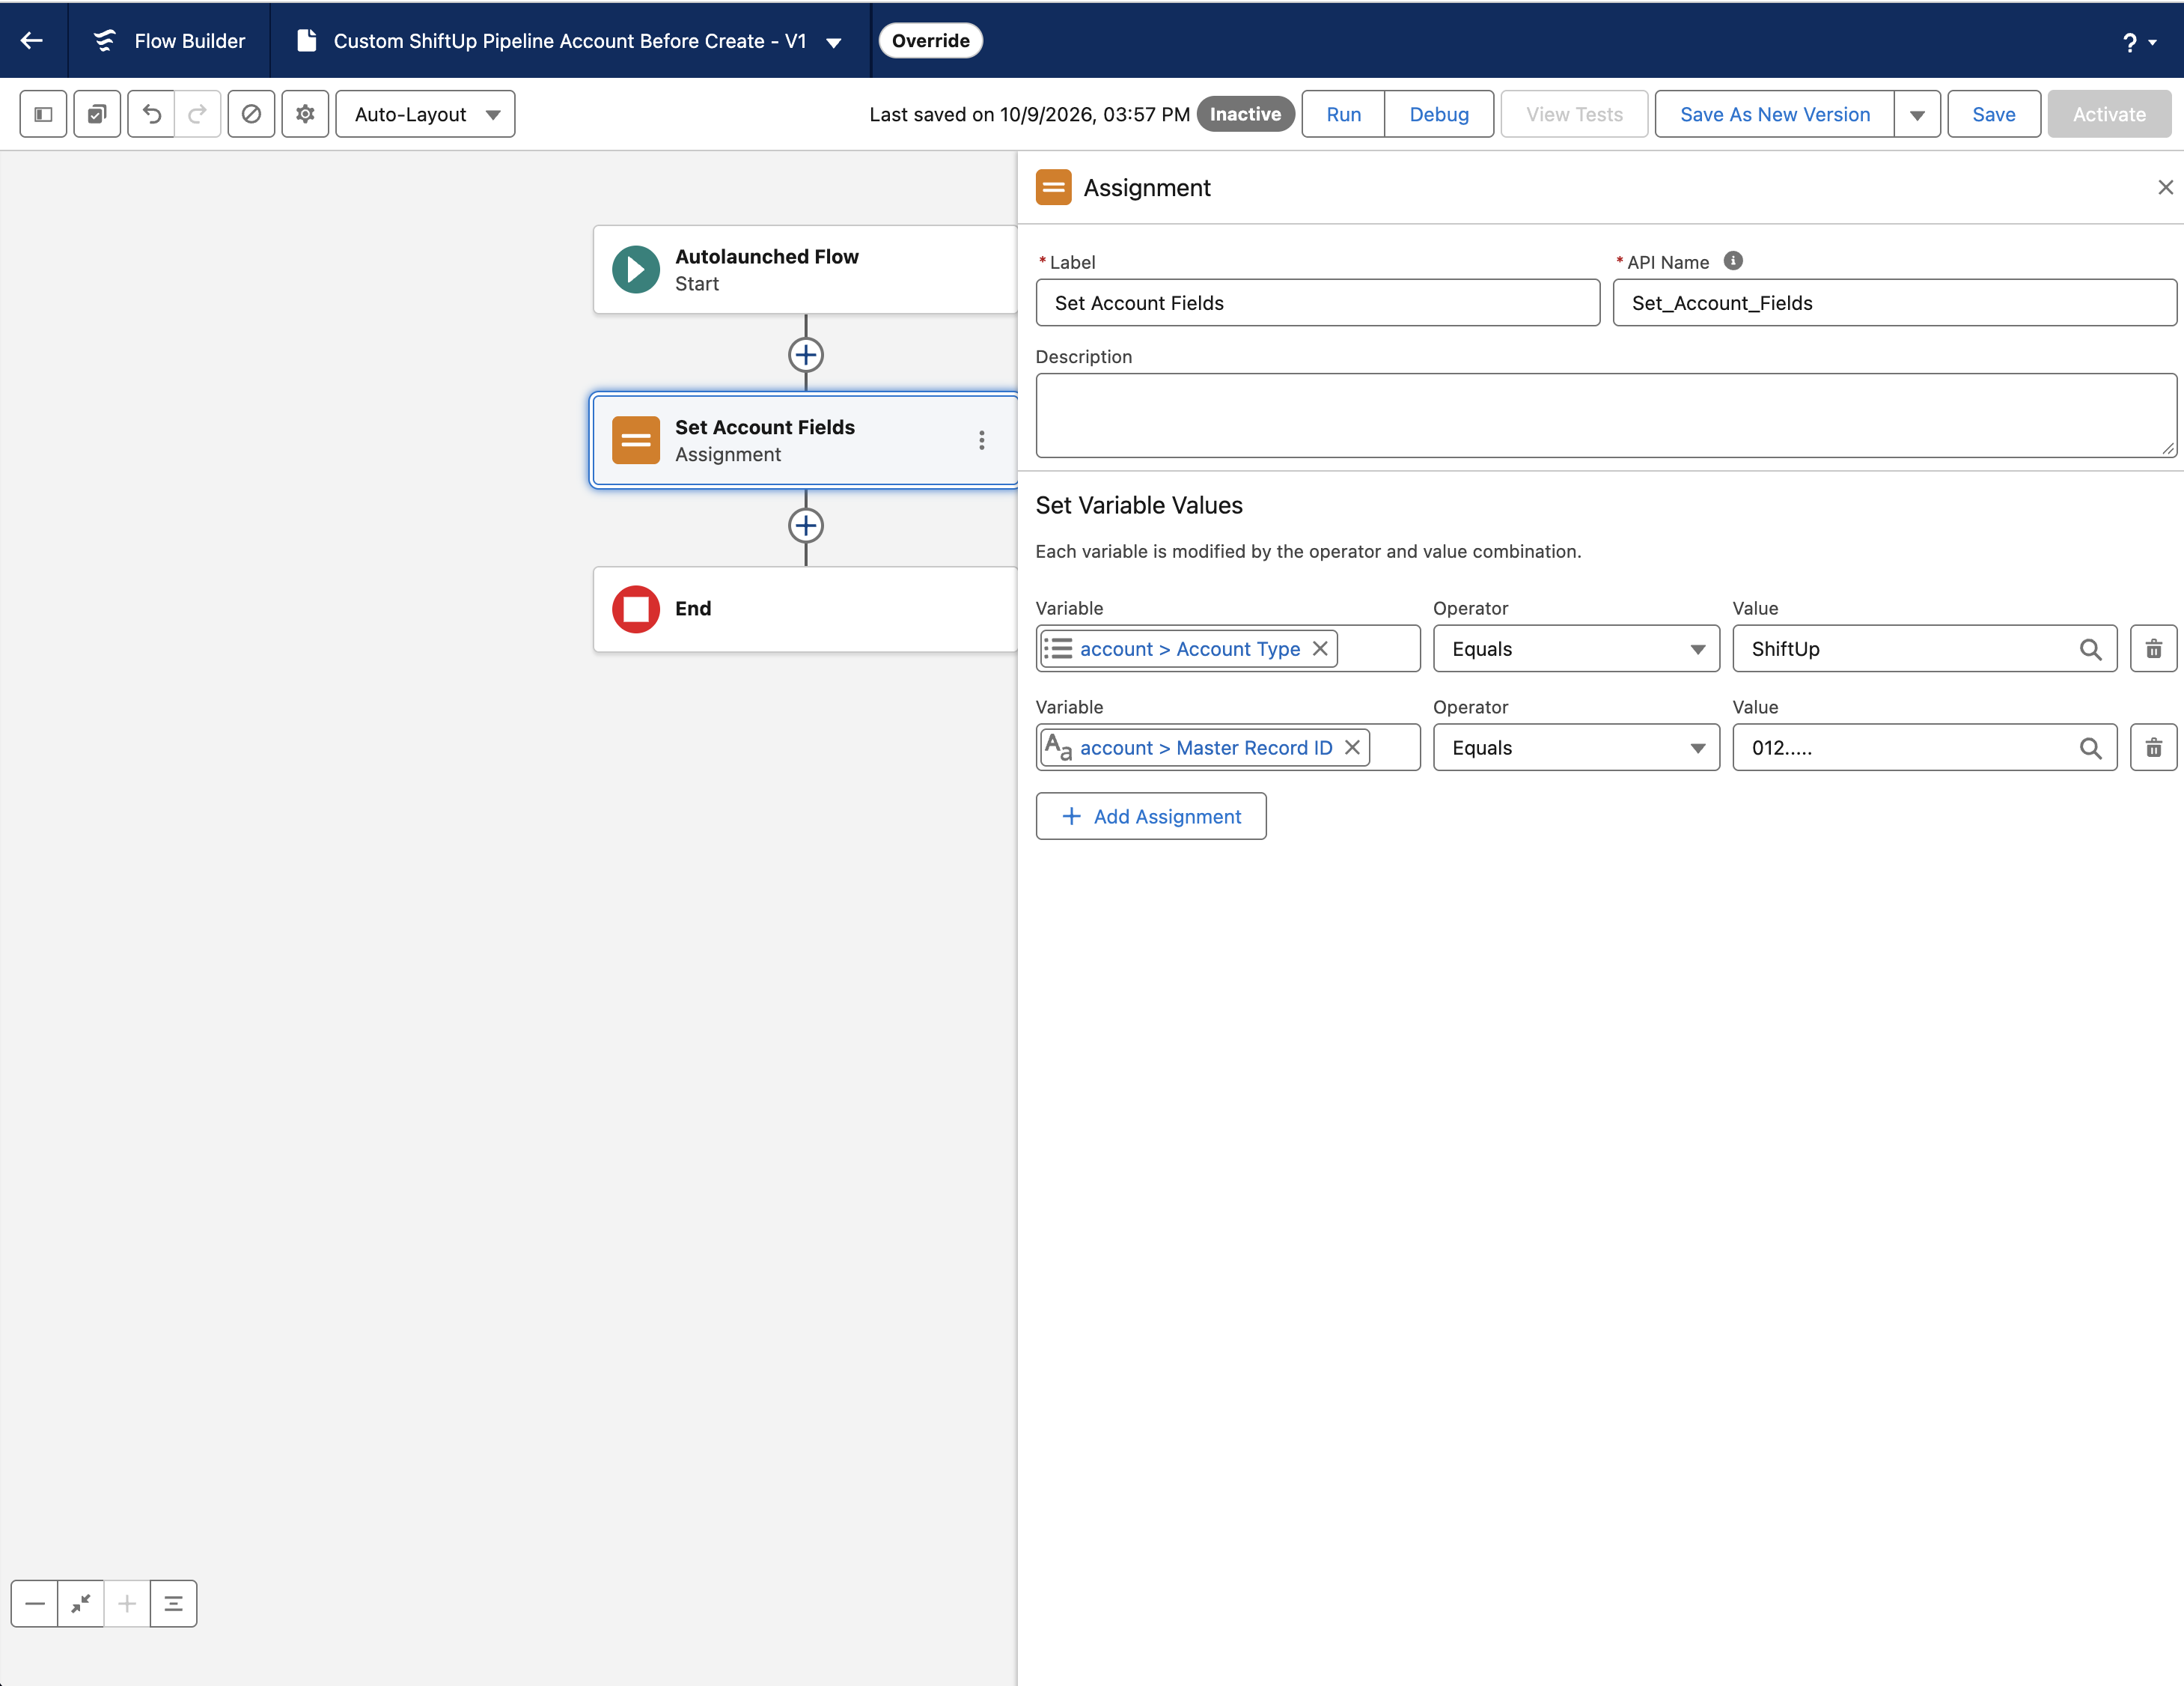This screenshot has height=1686, width=2184.
Task: Click the Debug button
Action: tap(1439, 114)
